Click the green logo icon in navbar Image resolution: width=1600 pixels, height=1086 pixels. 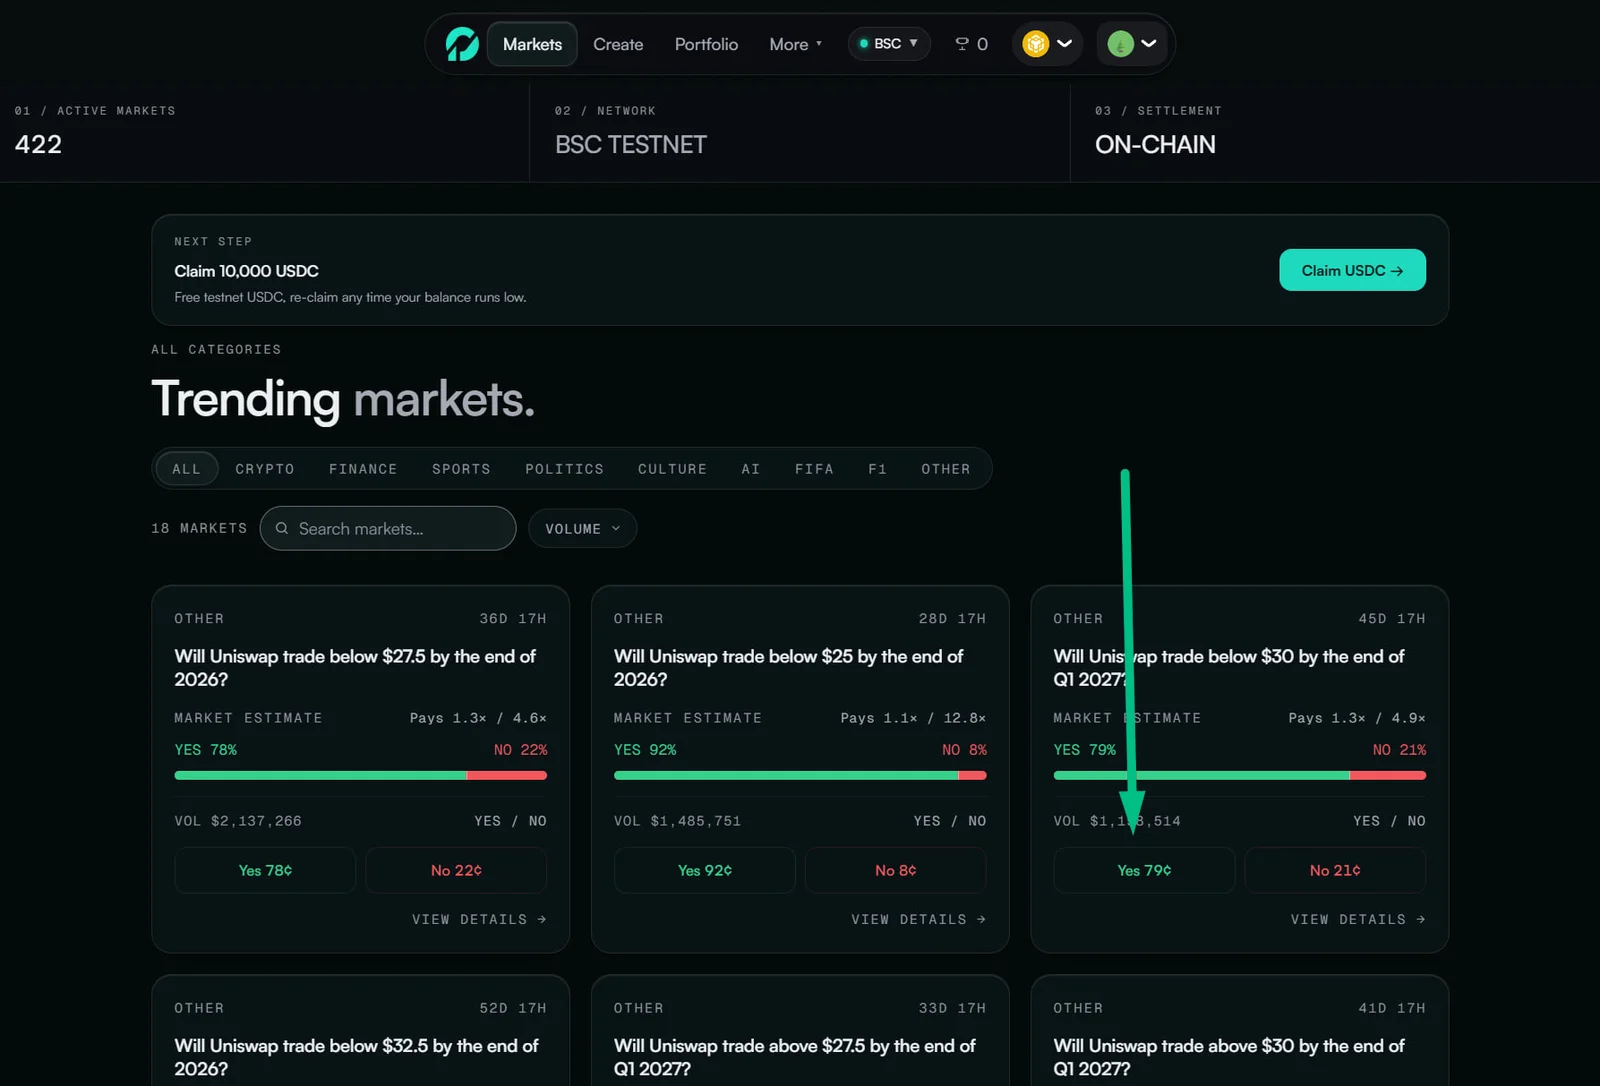click(x=462, y=44)
